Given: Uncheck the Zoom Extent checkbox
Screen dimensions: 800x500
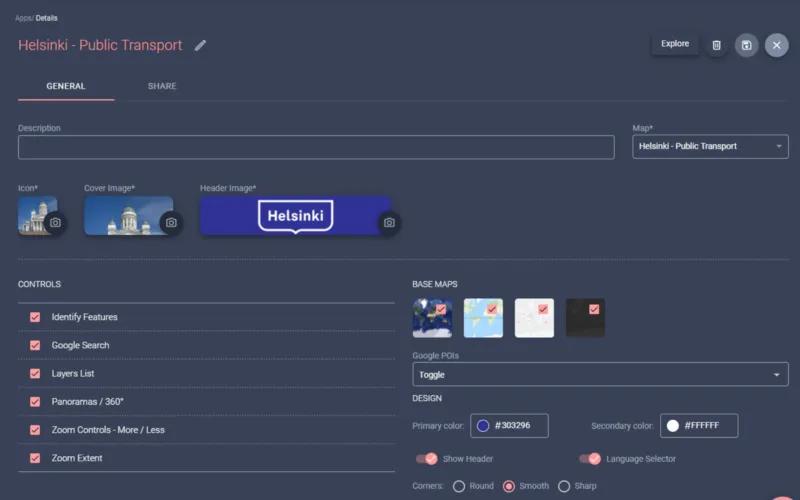Looking at the screenshot, I should coord(35,458).
